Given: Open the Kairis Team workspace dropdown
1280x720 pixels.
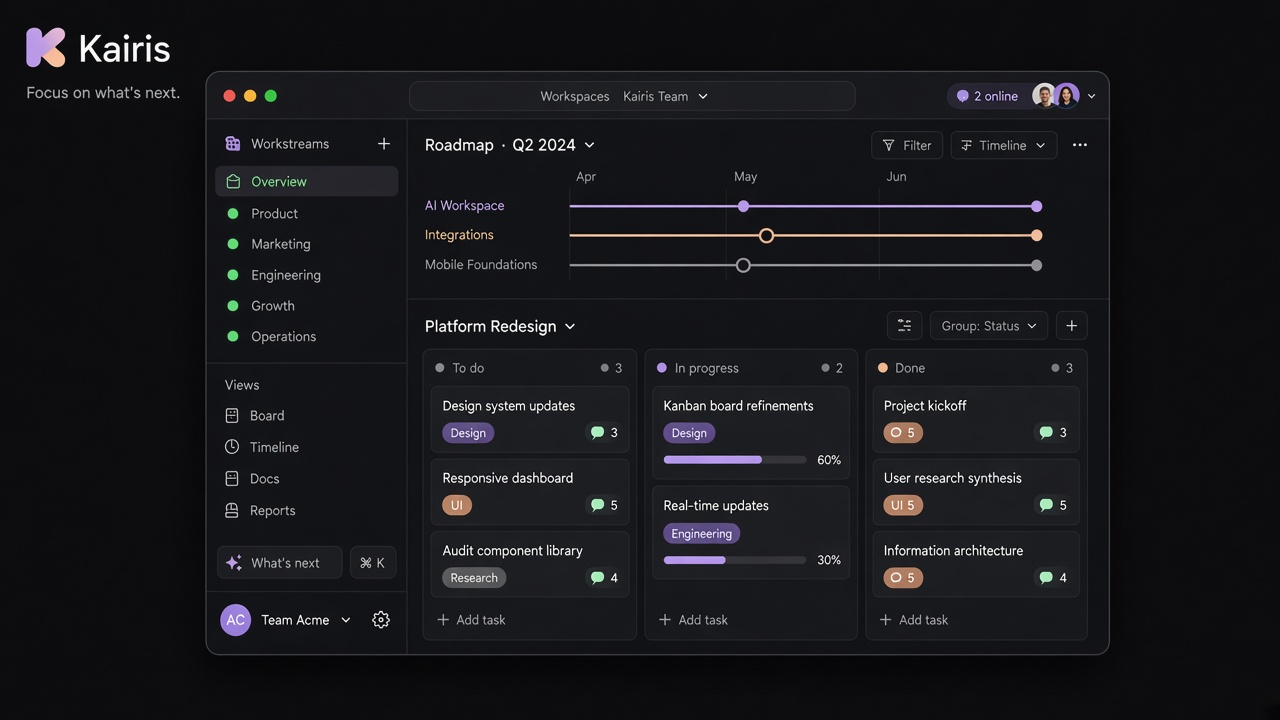Looking at the screenshot, I should tap(665, 96).
